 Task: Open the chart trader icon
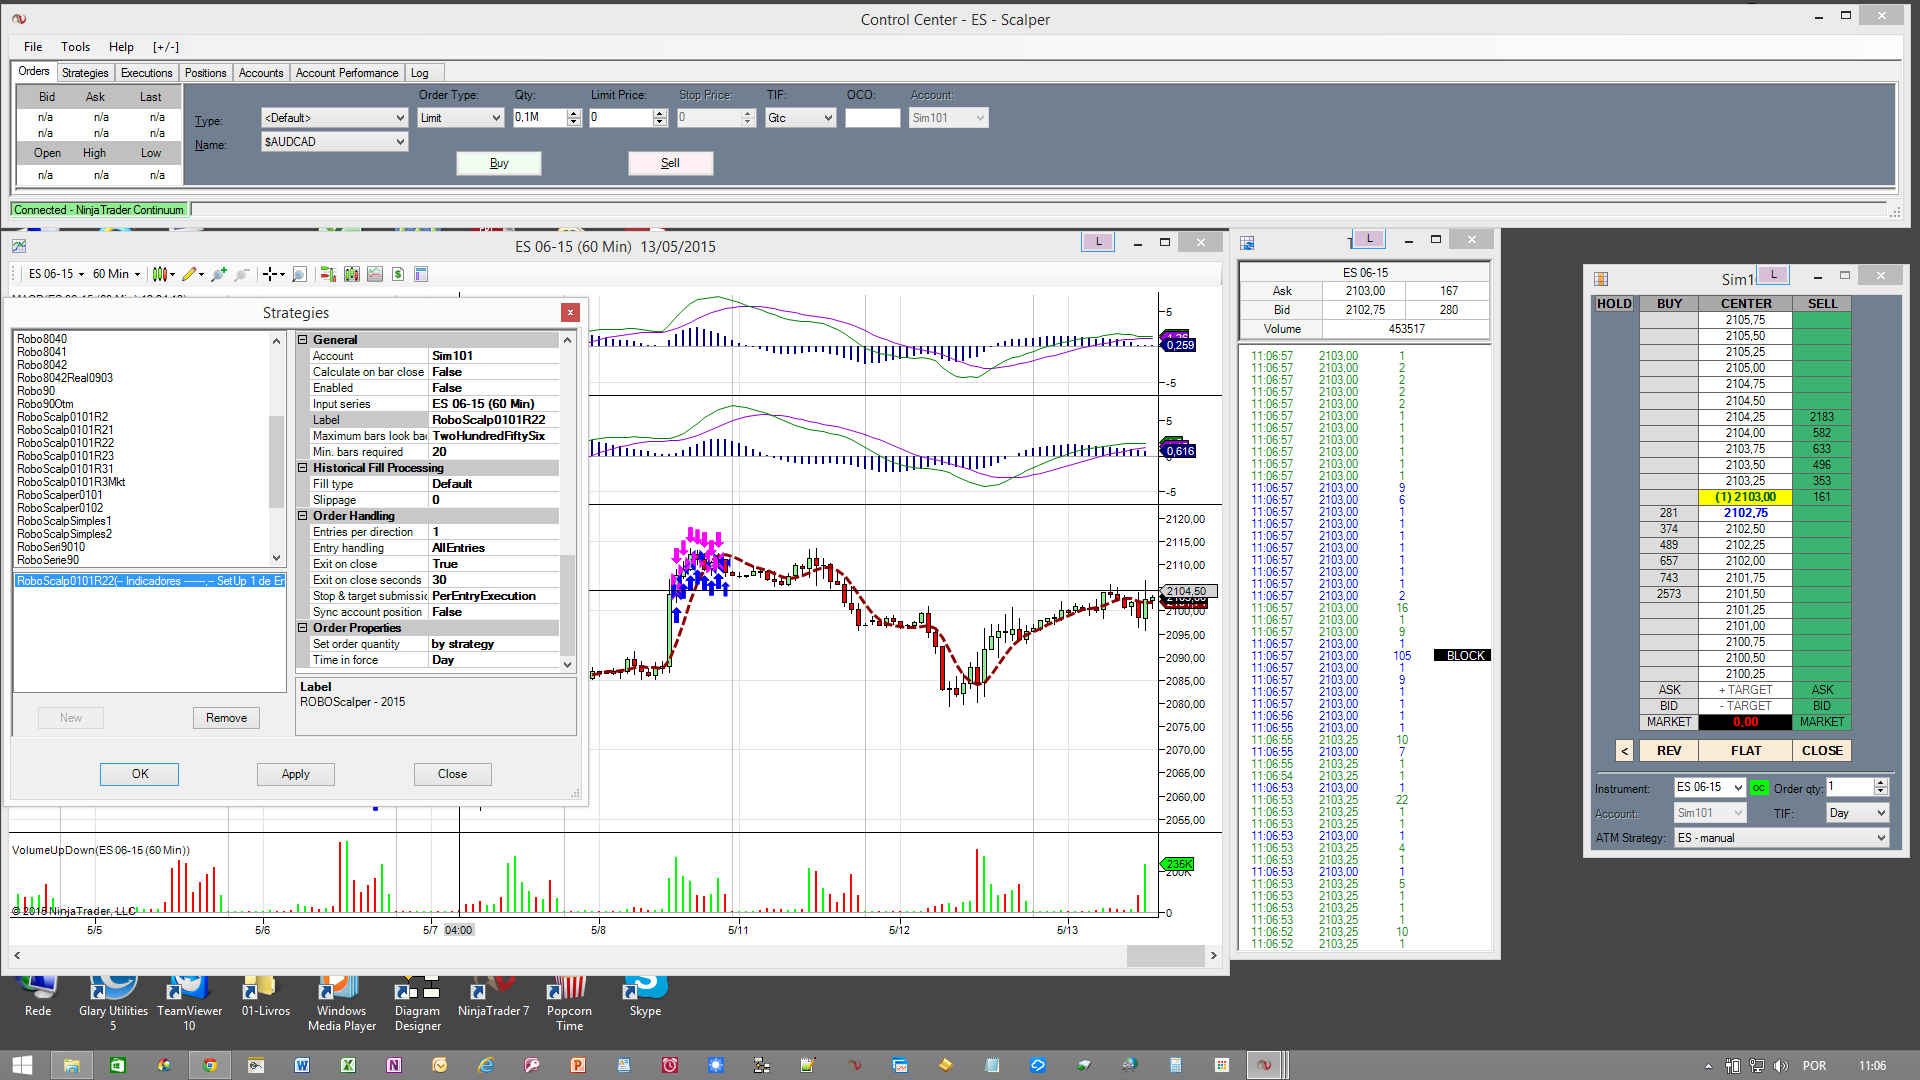click(x=328, y=274)
